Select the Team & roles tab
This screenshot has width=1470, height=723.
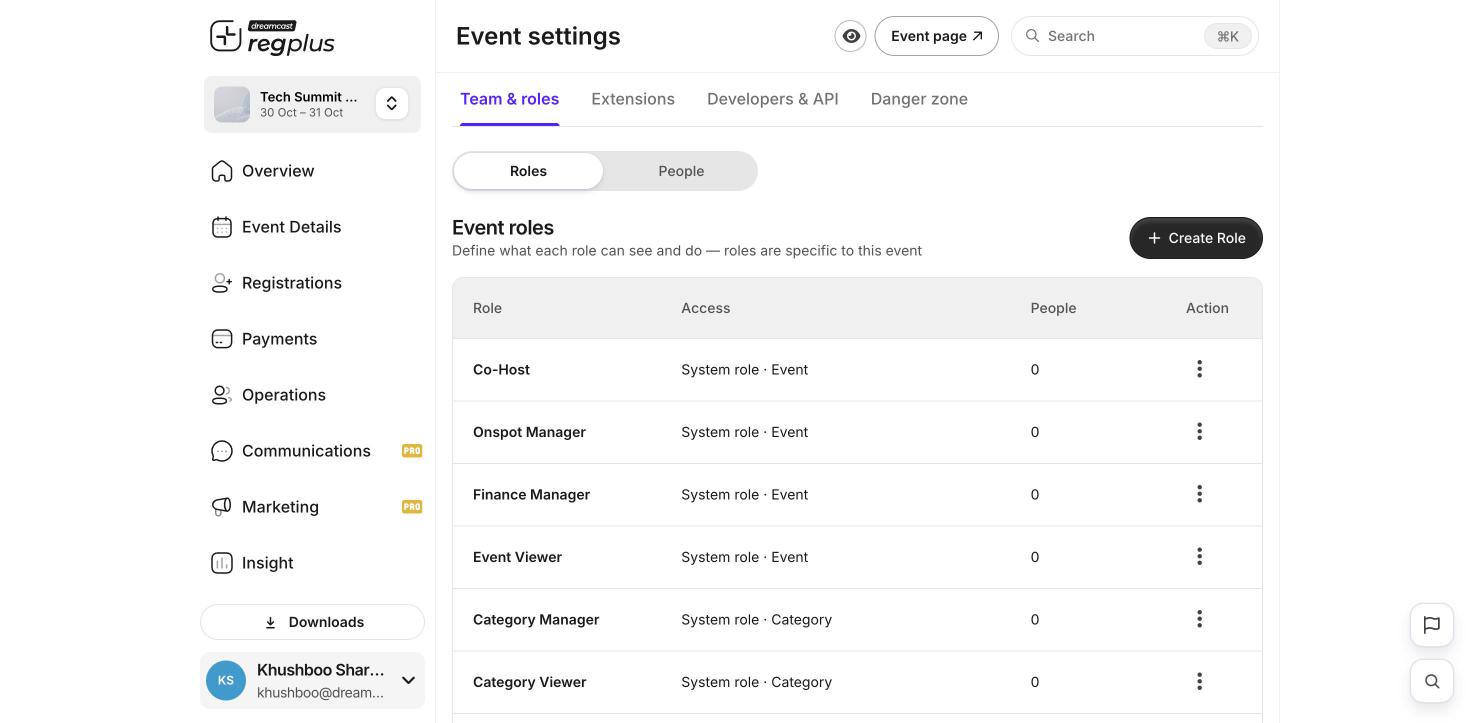pos(509,99)
